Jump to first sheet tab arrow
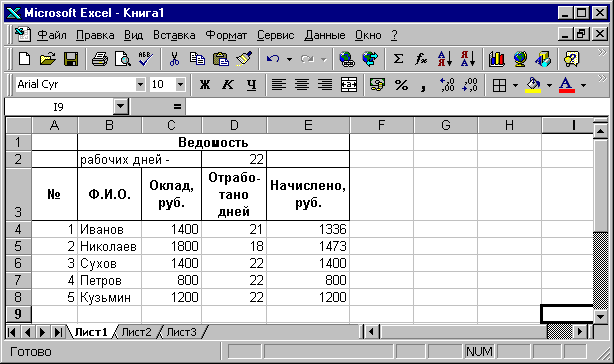 (x=12, y=332)
